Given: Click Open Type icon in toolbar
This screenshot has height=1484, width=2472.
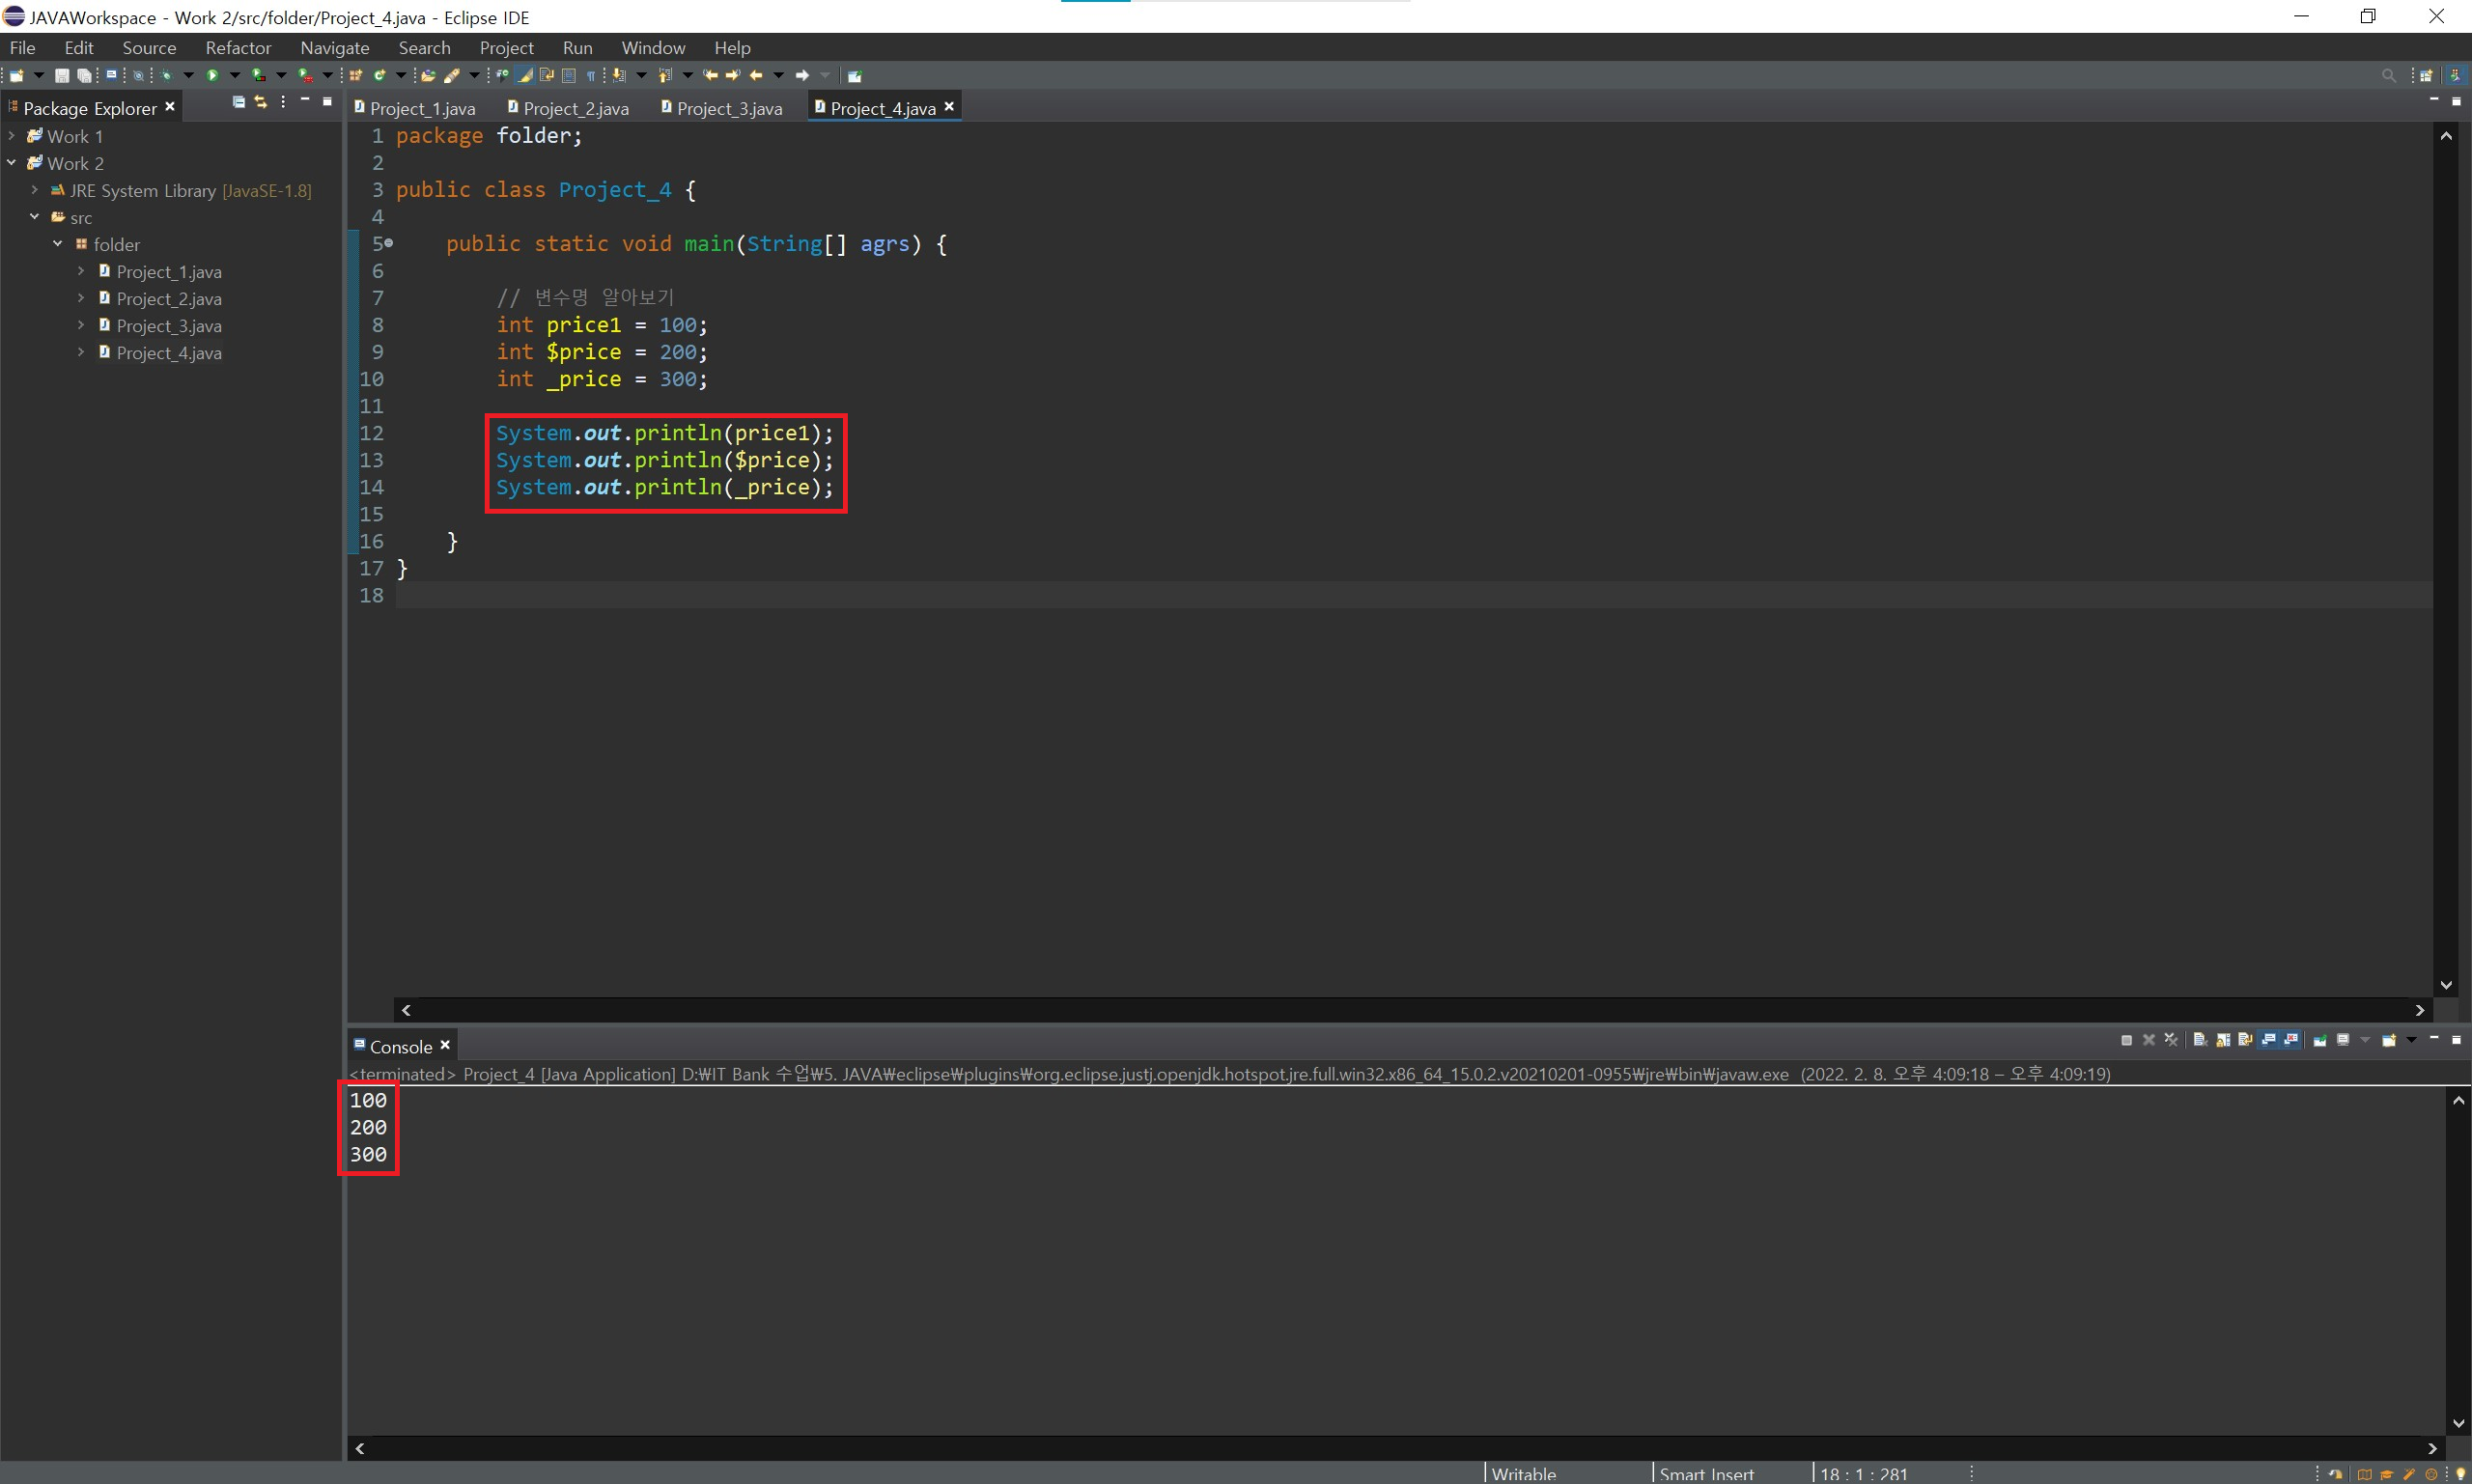Looking at the screenshot, I should 428,75.
